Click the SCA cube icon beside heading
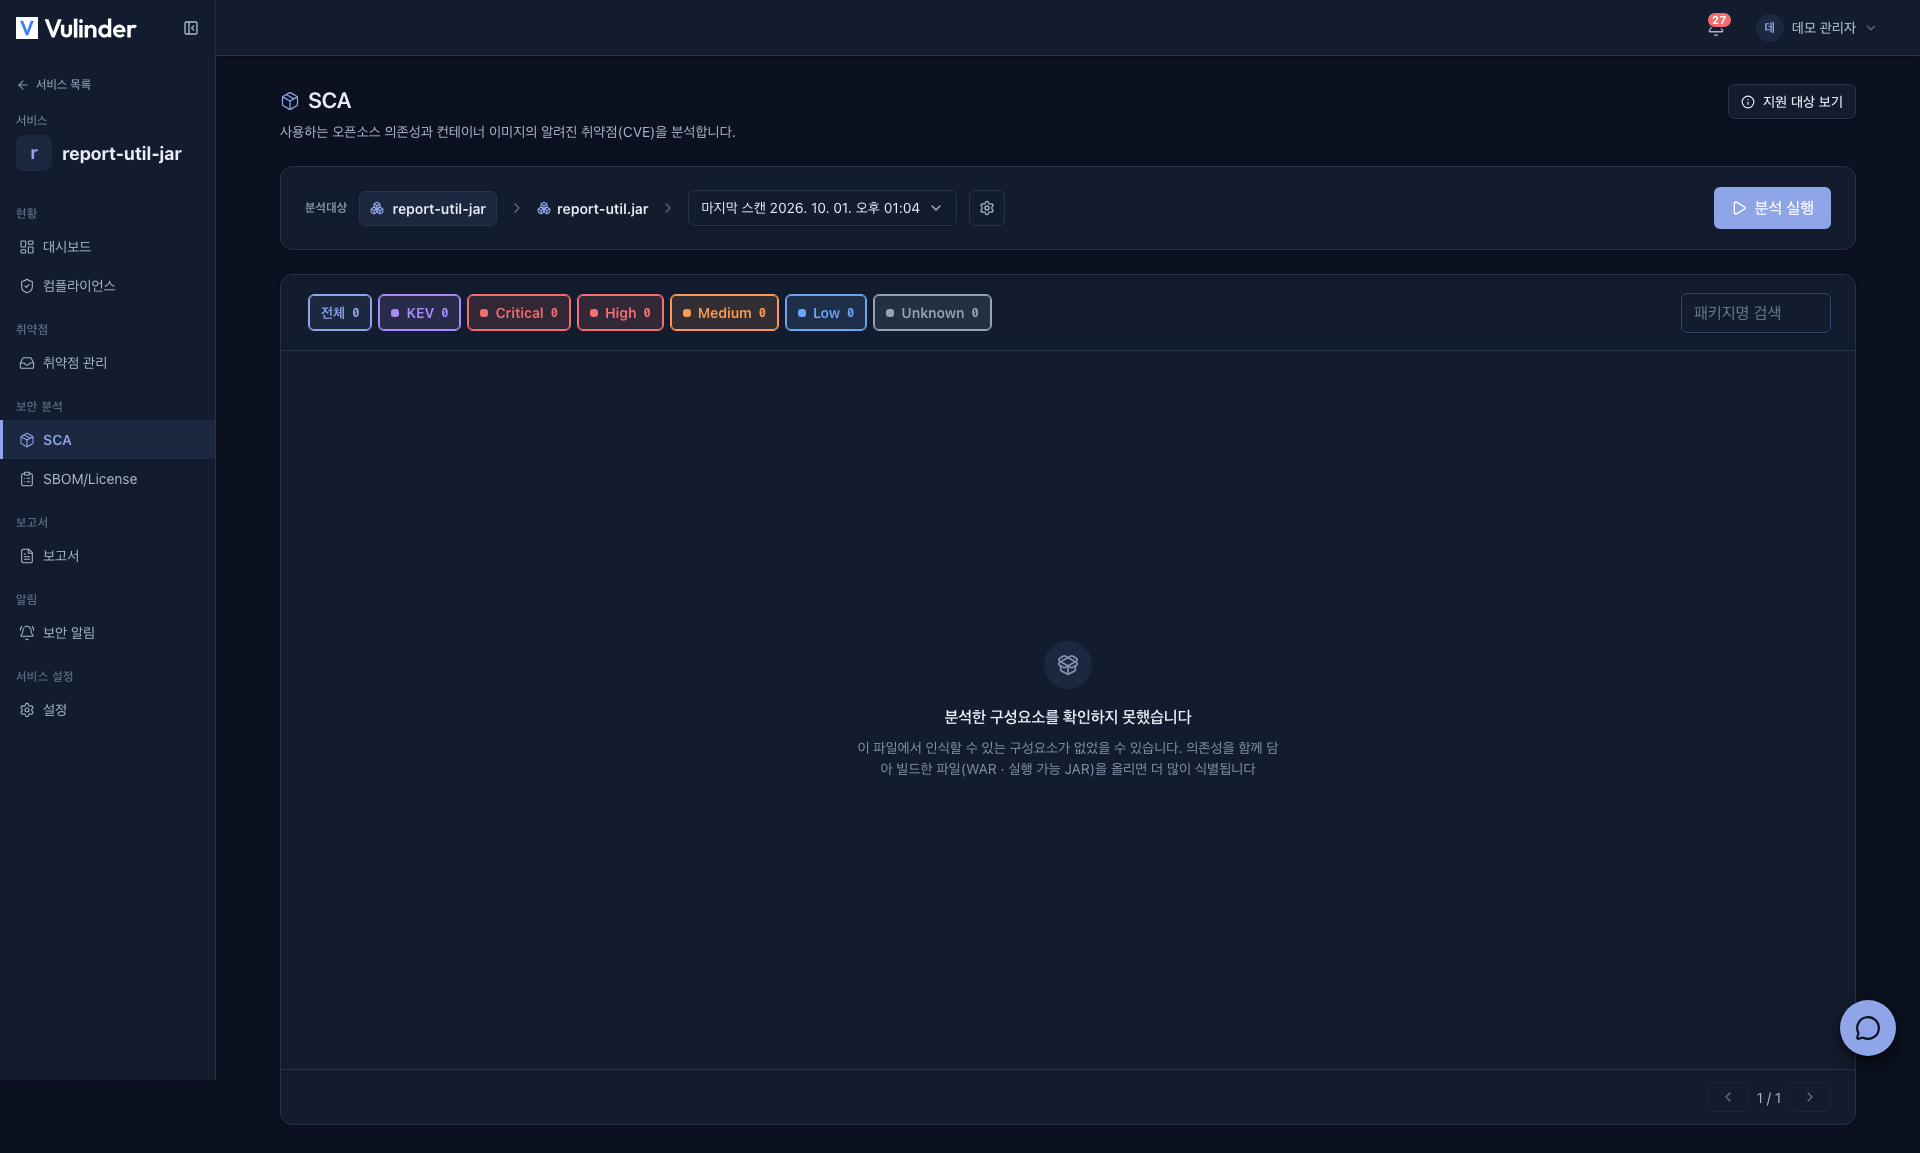The image size is (1920, 1153). pos(290,101)
